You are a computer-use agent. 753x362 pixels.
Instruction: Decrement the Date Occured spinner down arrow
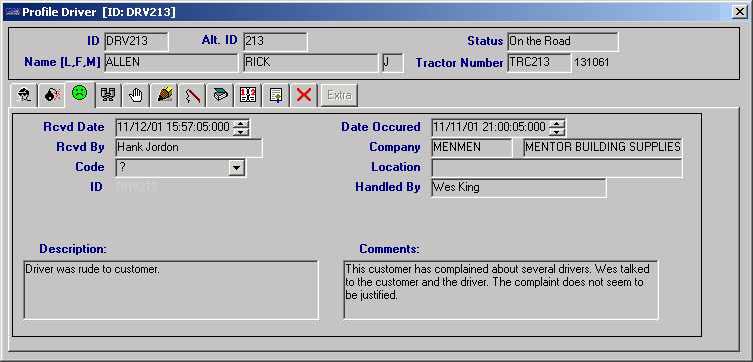pos(557,131)
